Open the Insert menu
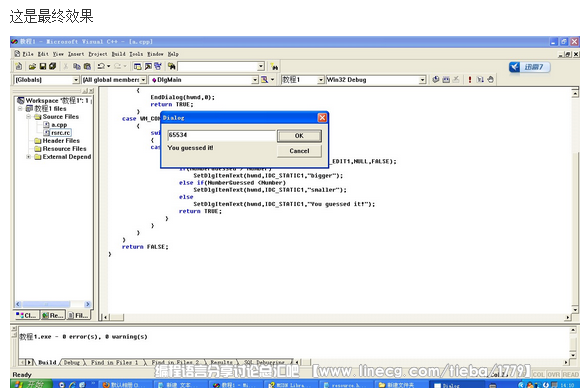The width and height of the screenshot is (581, 388). pyautogui.click(x=76, y=54)
